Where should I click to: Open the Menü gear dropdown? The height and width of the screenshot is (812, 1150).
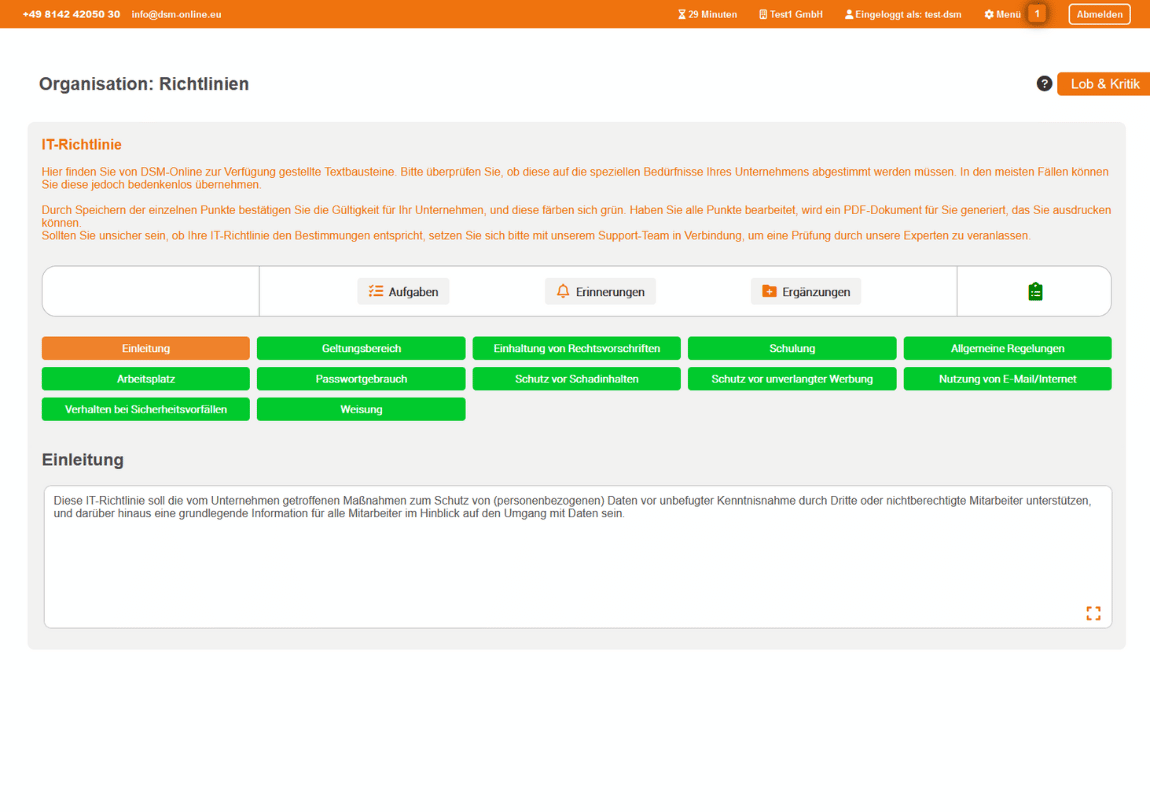click(1002, 14)
